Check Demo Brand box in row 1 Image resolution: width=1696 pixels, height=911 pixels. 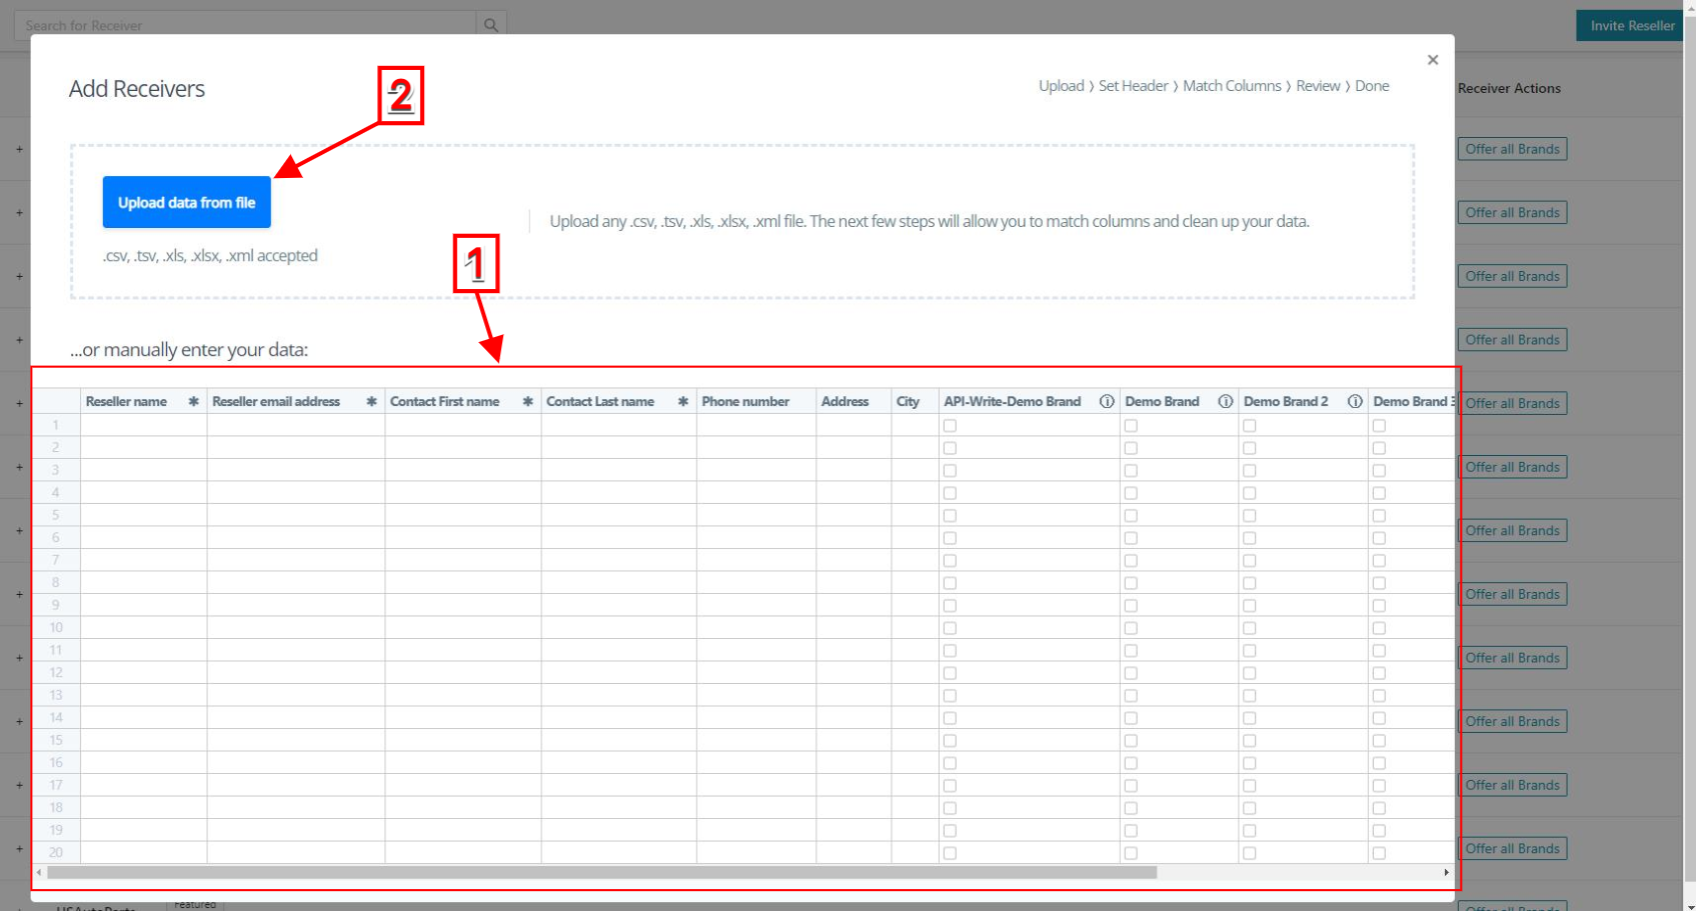pyautogui.click(x=1131, y=426)
